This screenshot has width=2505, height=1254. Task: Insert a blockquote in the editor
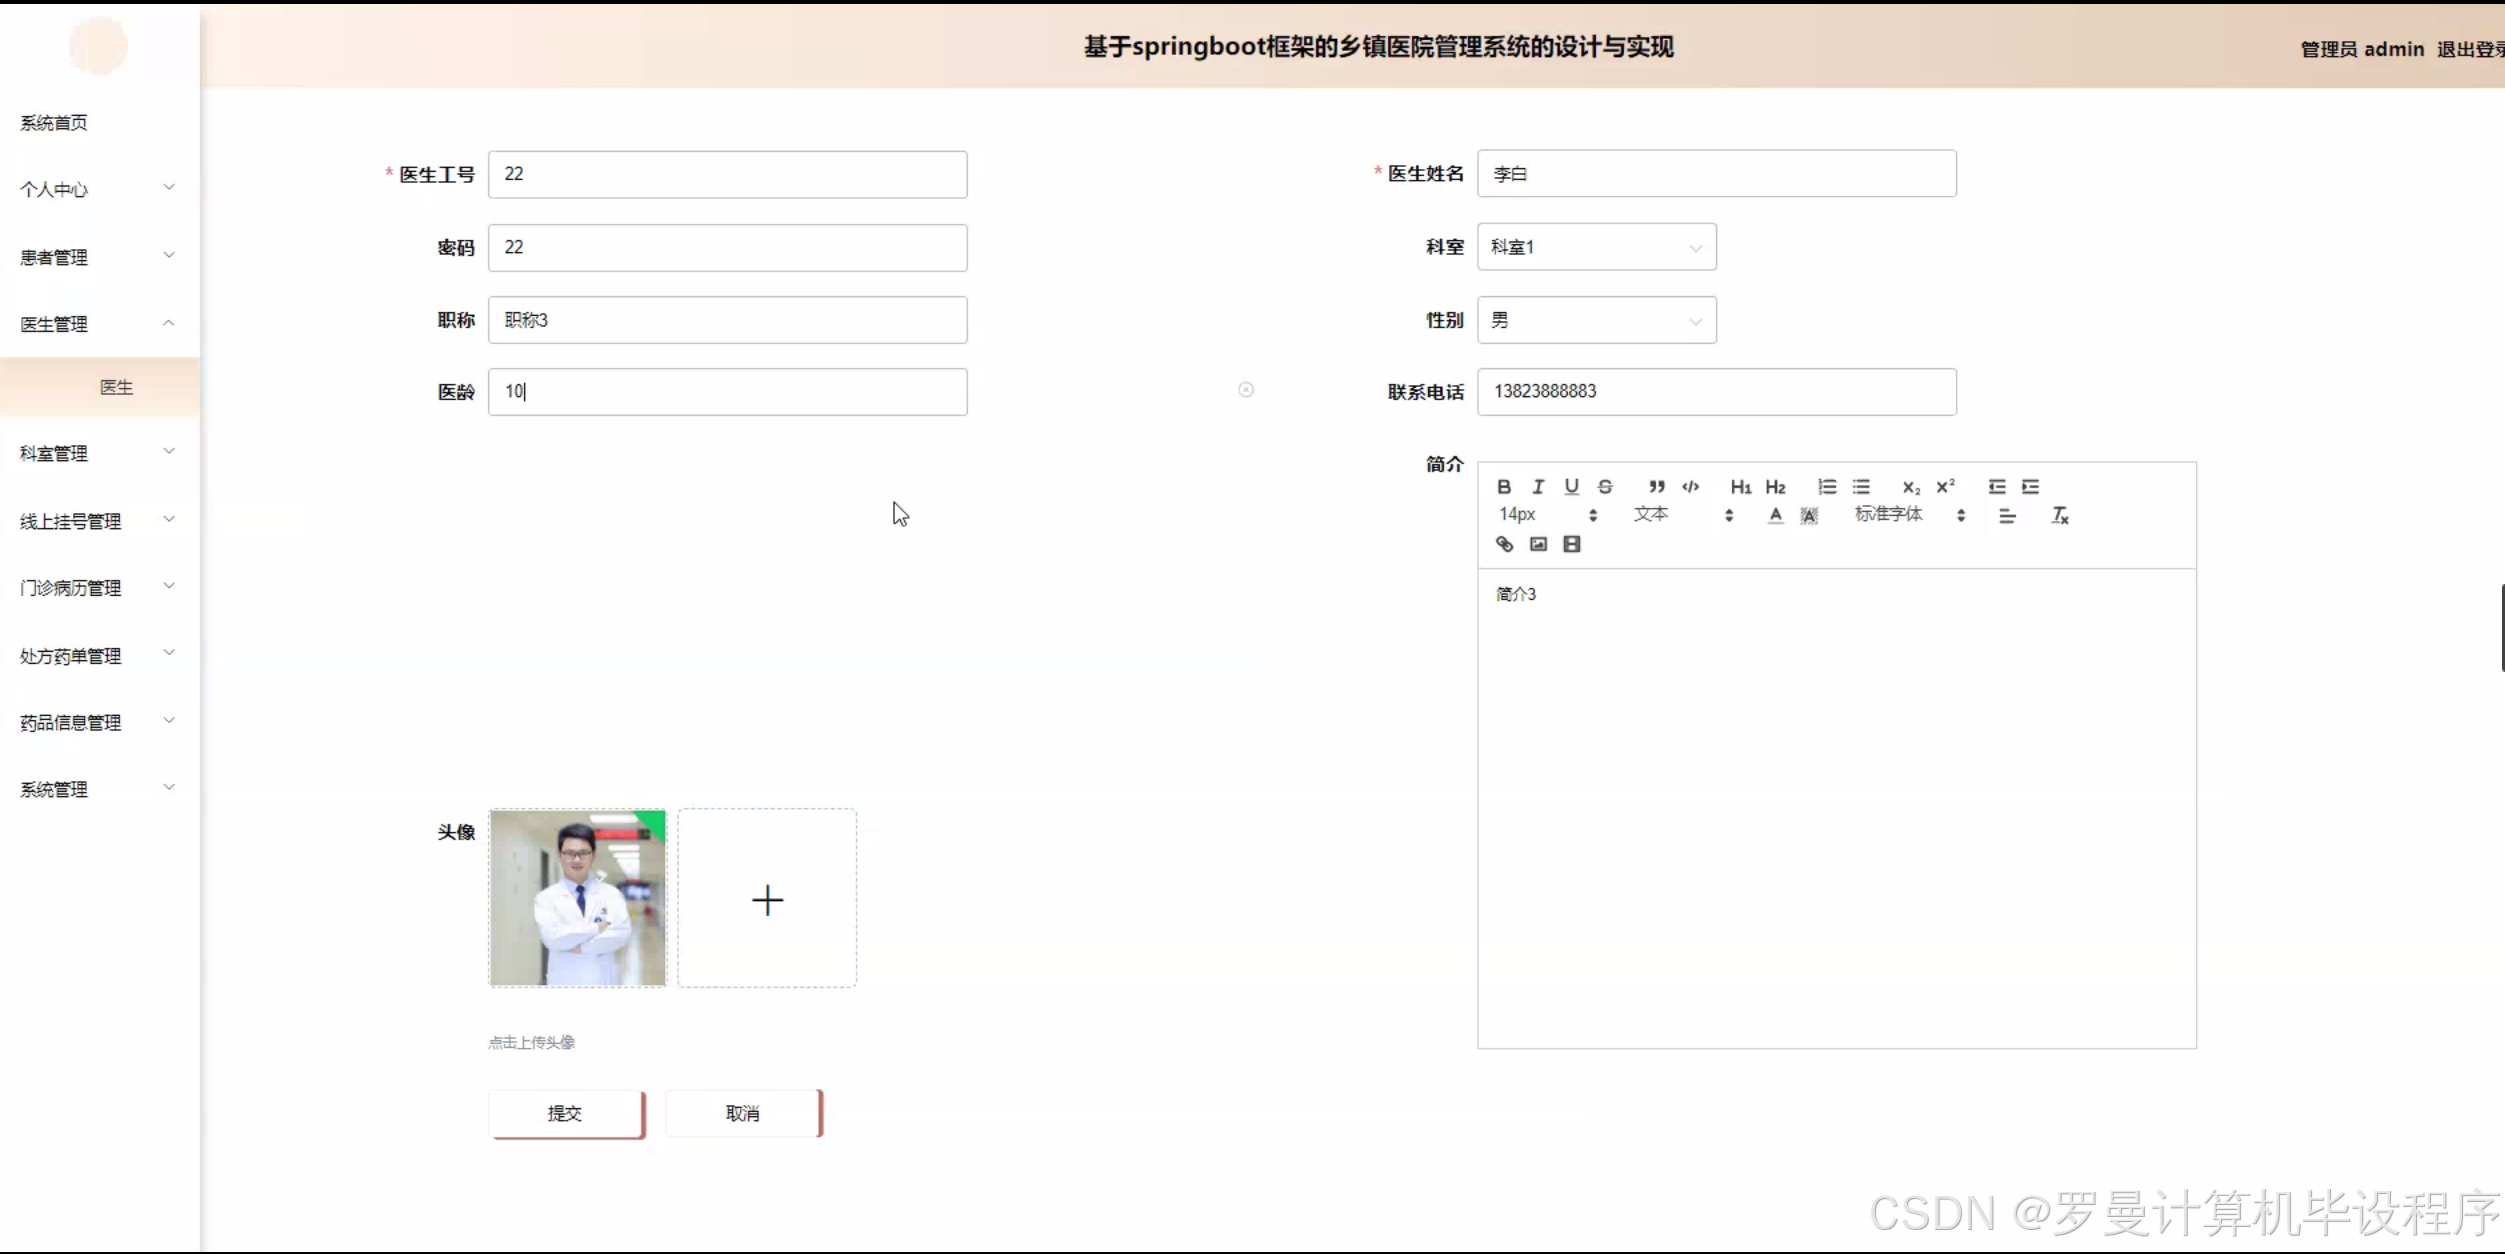pyautogui.click(x=1656, y=487)
